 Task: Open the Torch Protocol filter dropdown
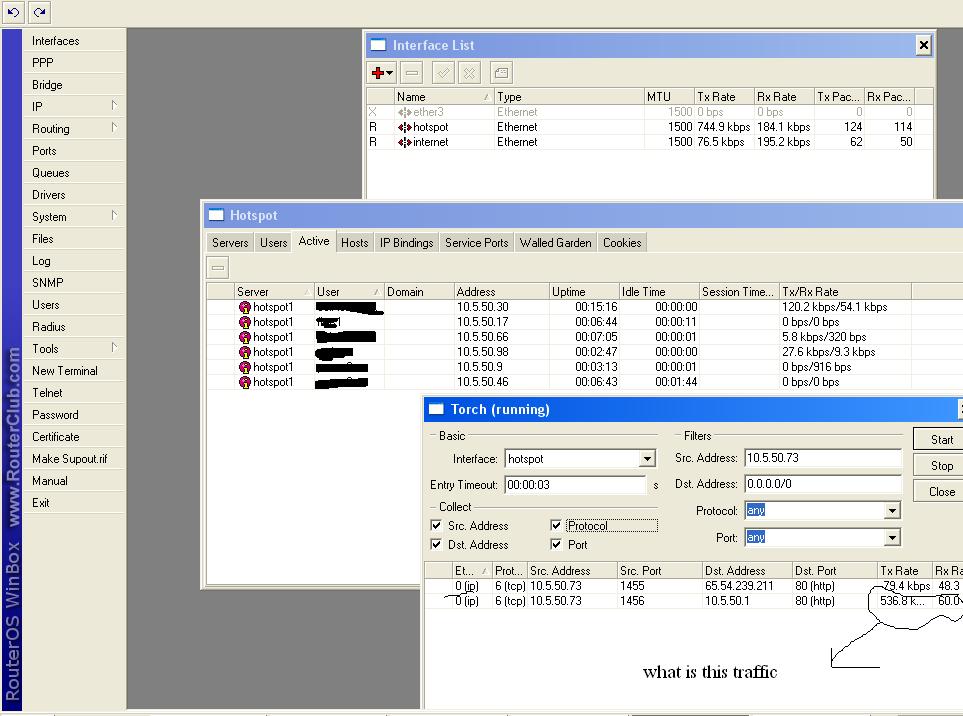(892, 511)
